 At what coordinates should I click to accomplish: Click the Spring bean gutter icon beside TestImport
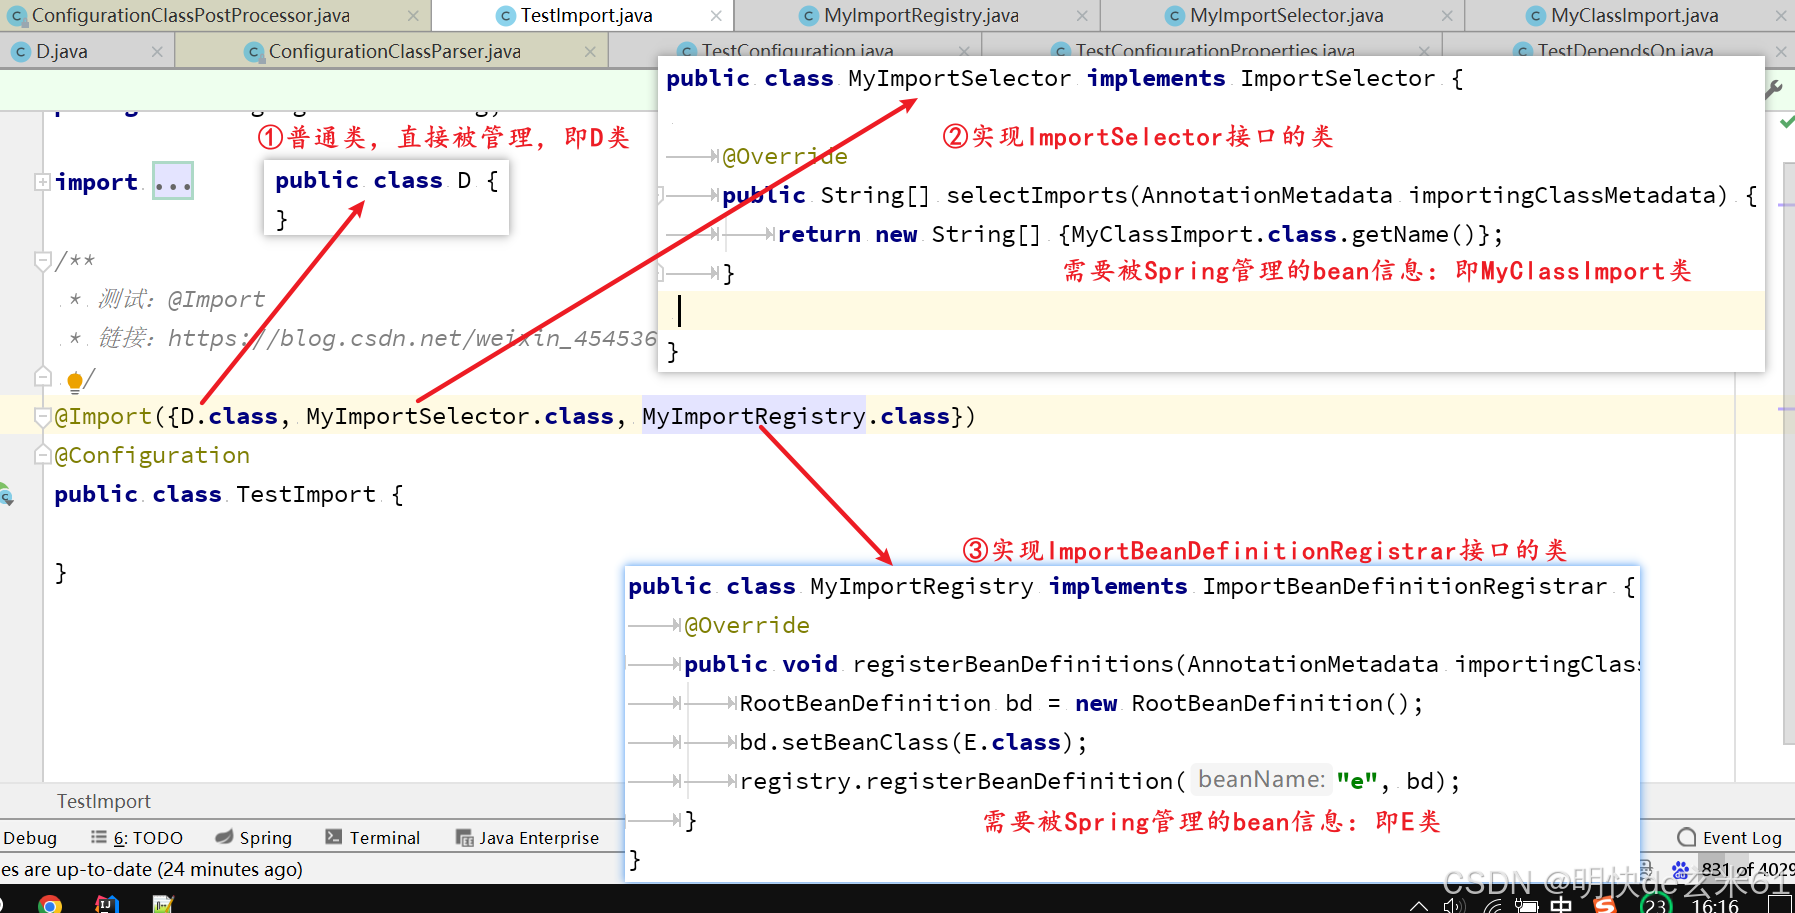coord(6,494)
